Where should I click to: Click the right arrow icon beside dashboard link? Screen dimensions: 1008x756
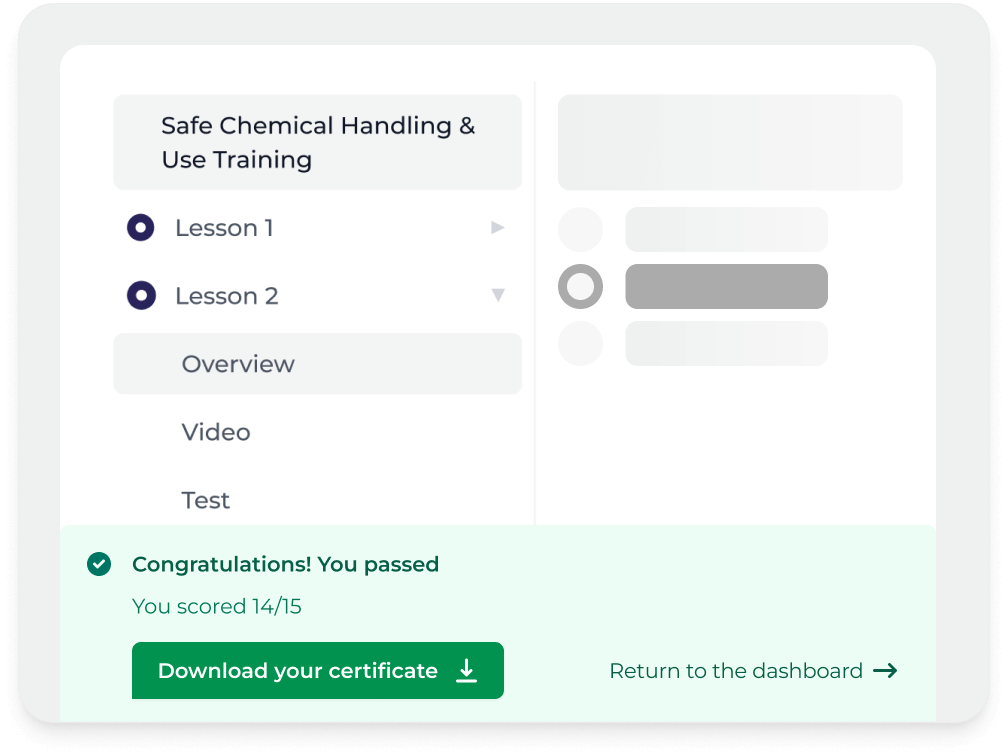pyautogui.click(x=885, y=671)
